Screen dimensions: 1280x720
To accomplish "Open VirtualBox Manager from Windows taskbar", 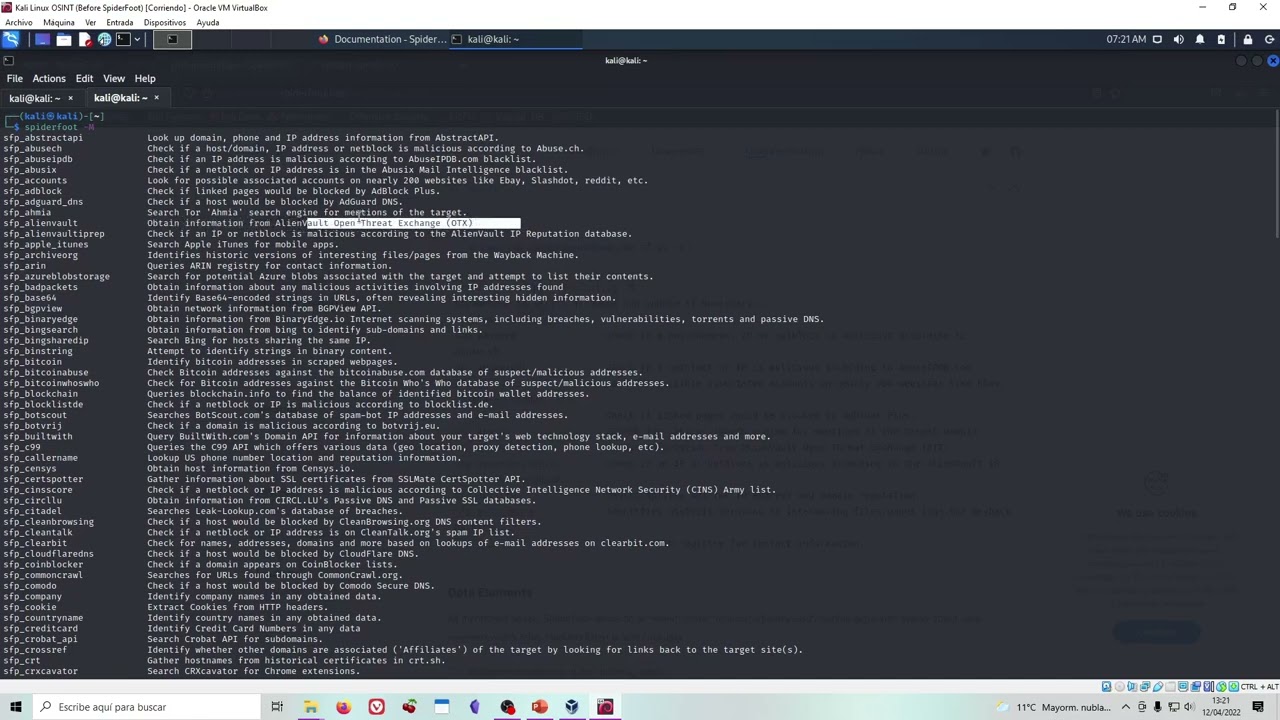I will [572, 707].
